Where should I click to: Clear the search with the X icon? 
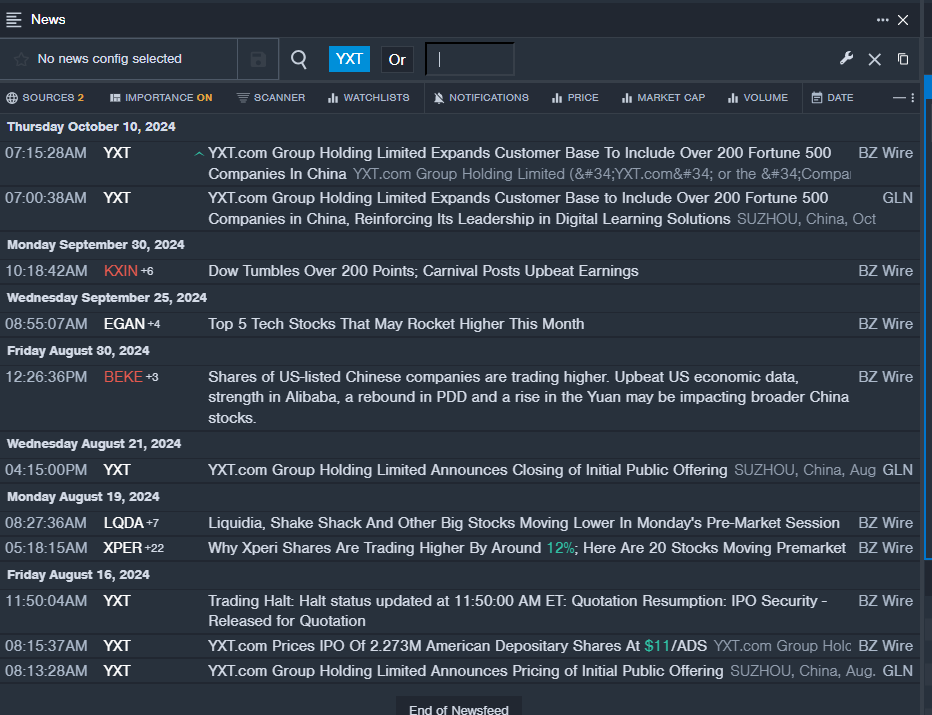pyautogui.click(x=875, y=59)
